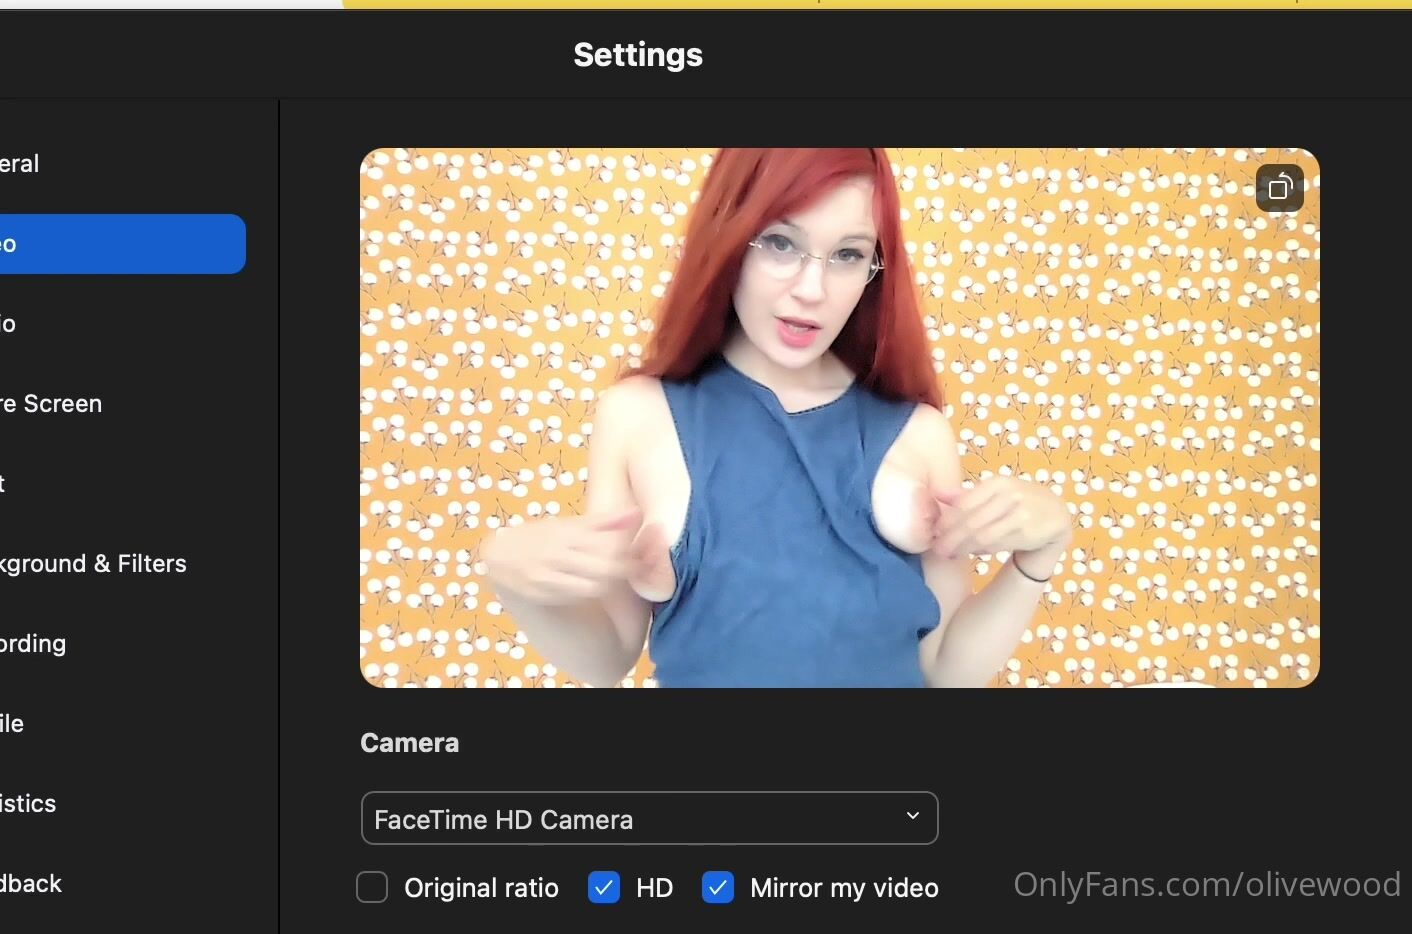Select the Recording settings section
The height and width of the screenshot is (934, 1412).
(x=34, y=644)
